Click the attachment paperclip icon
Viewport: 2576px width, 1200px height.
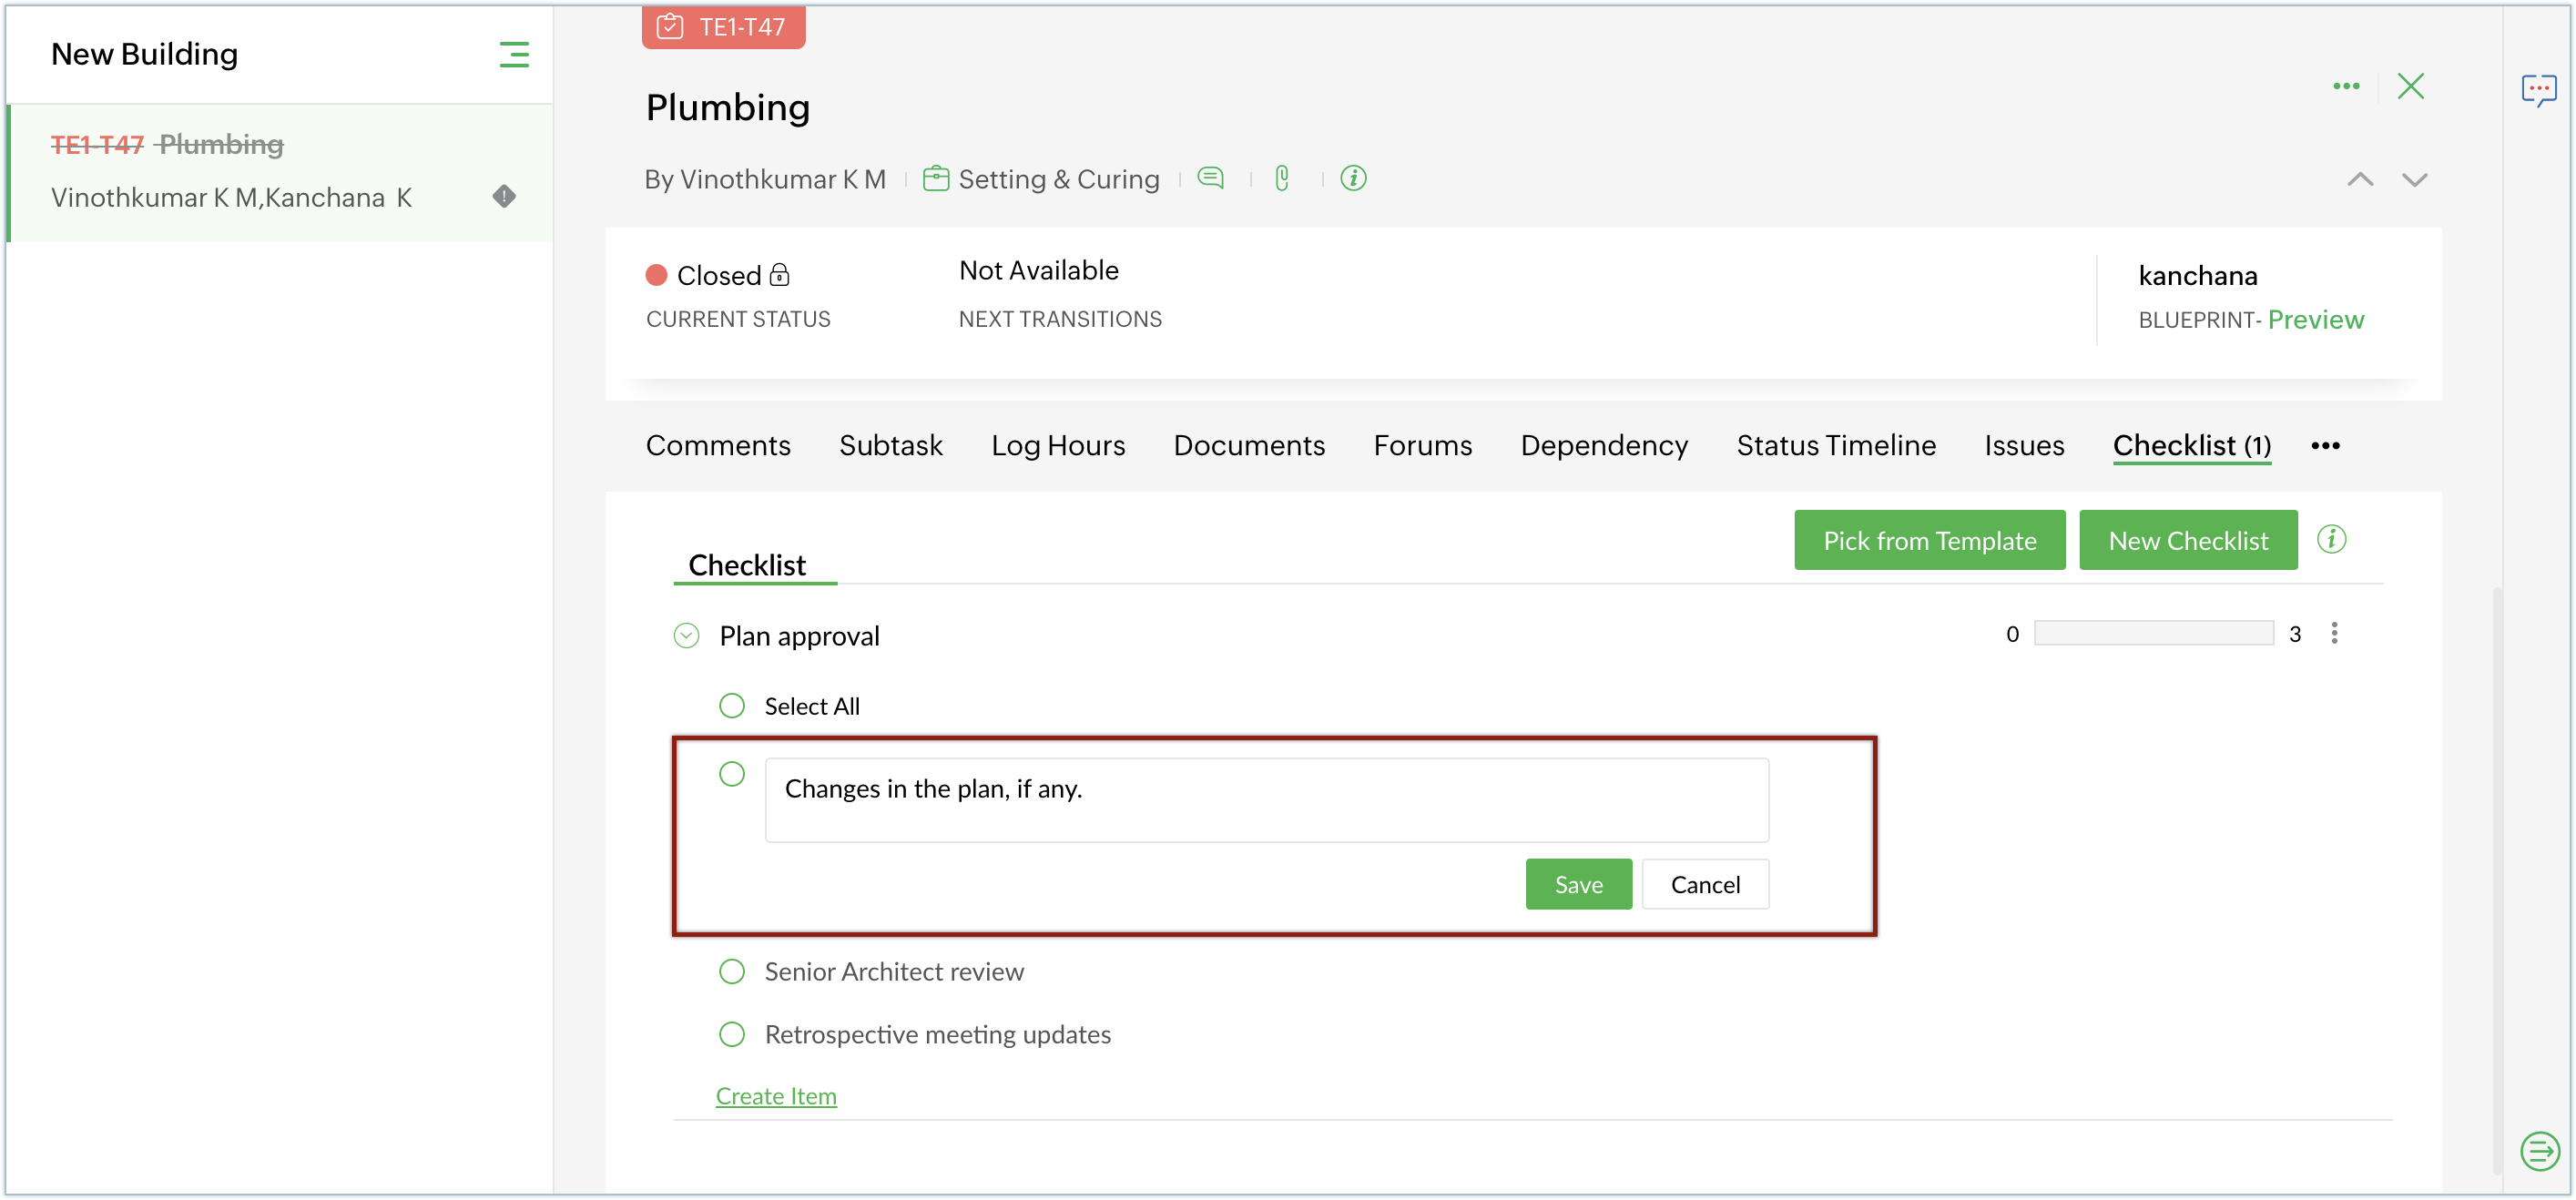pos(1282,178)
